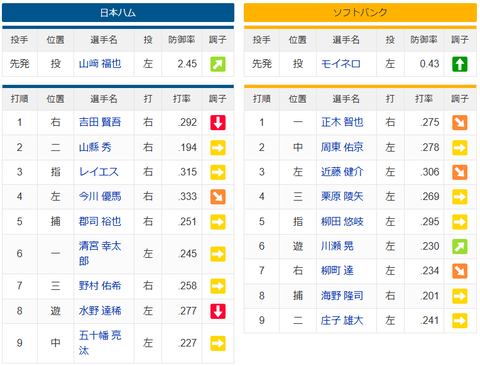
Task: Click orange arrow icon for 今川 優馬
Action: coord(218,197)
